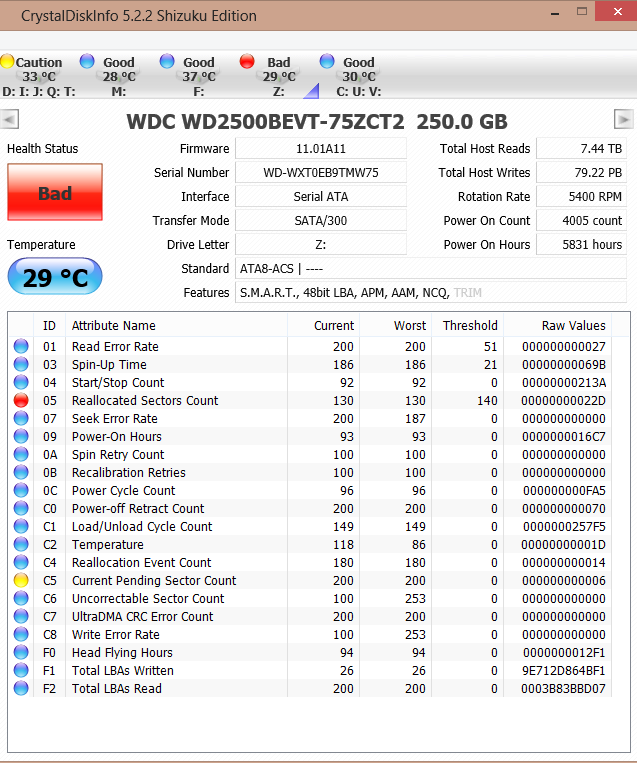This screenshot has width=637, height=763.
Task: Click Power On Hours value 5831 hours
Action: pos(581,244)
